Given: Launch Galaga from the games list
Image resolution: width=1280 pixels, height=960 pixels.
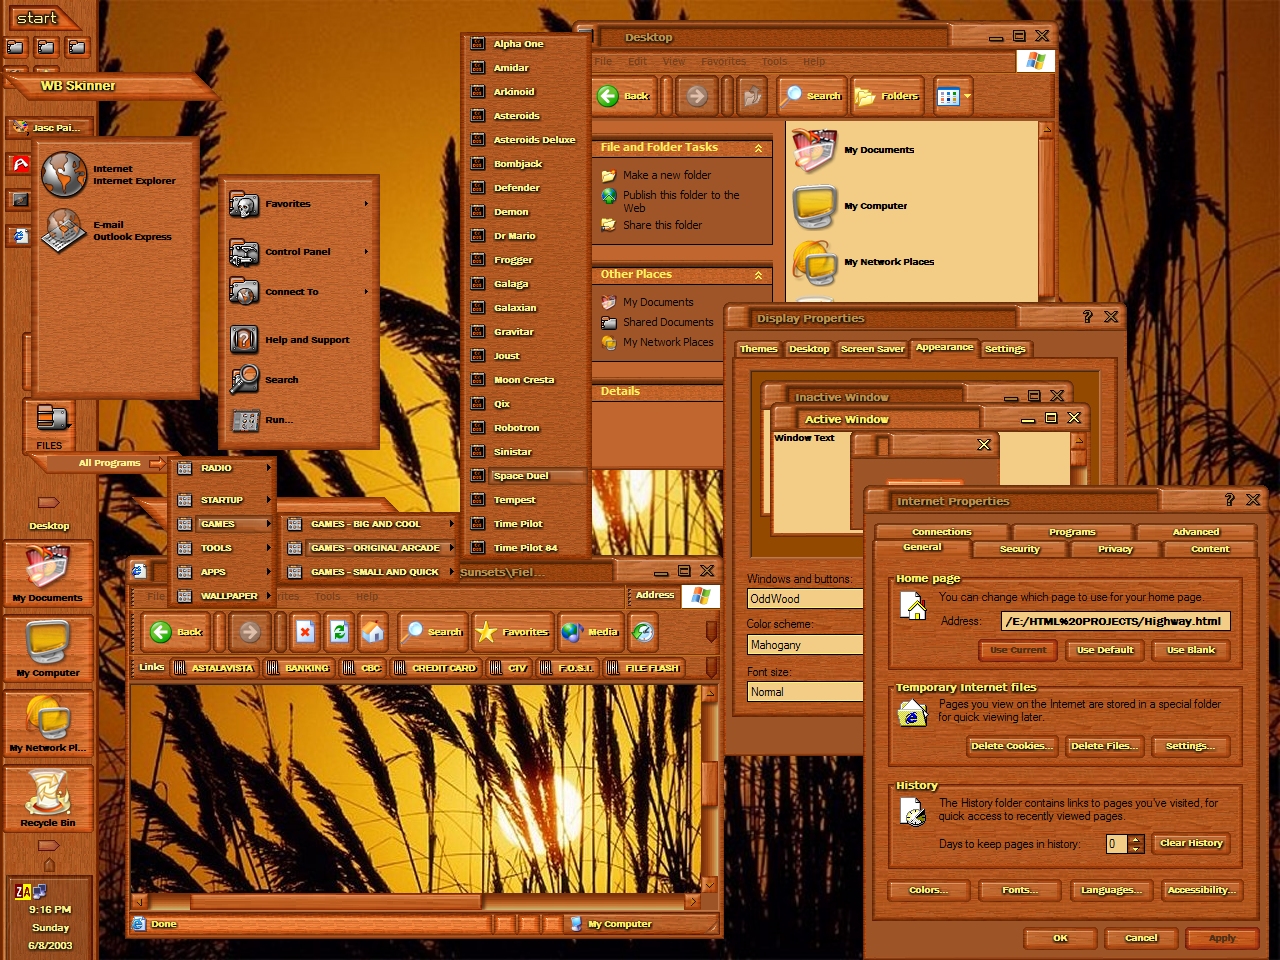Looking at the screenshot, I should (525, 284).
